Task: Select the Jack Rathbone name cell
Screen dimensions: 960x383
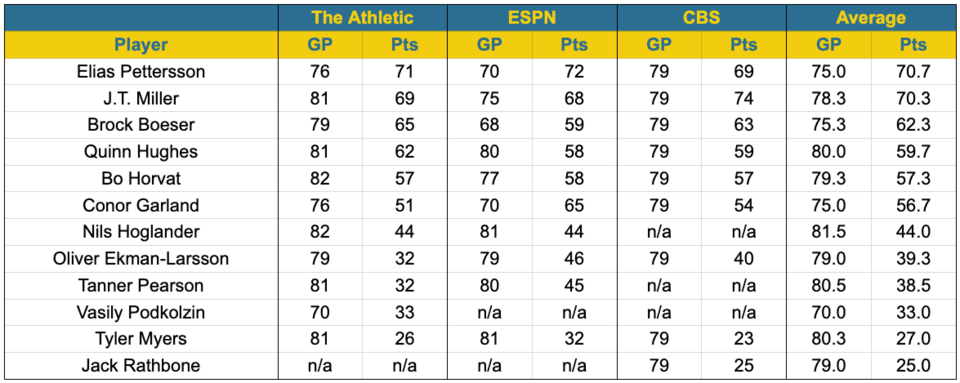Action: point(141,366)
